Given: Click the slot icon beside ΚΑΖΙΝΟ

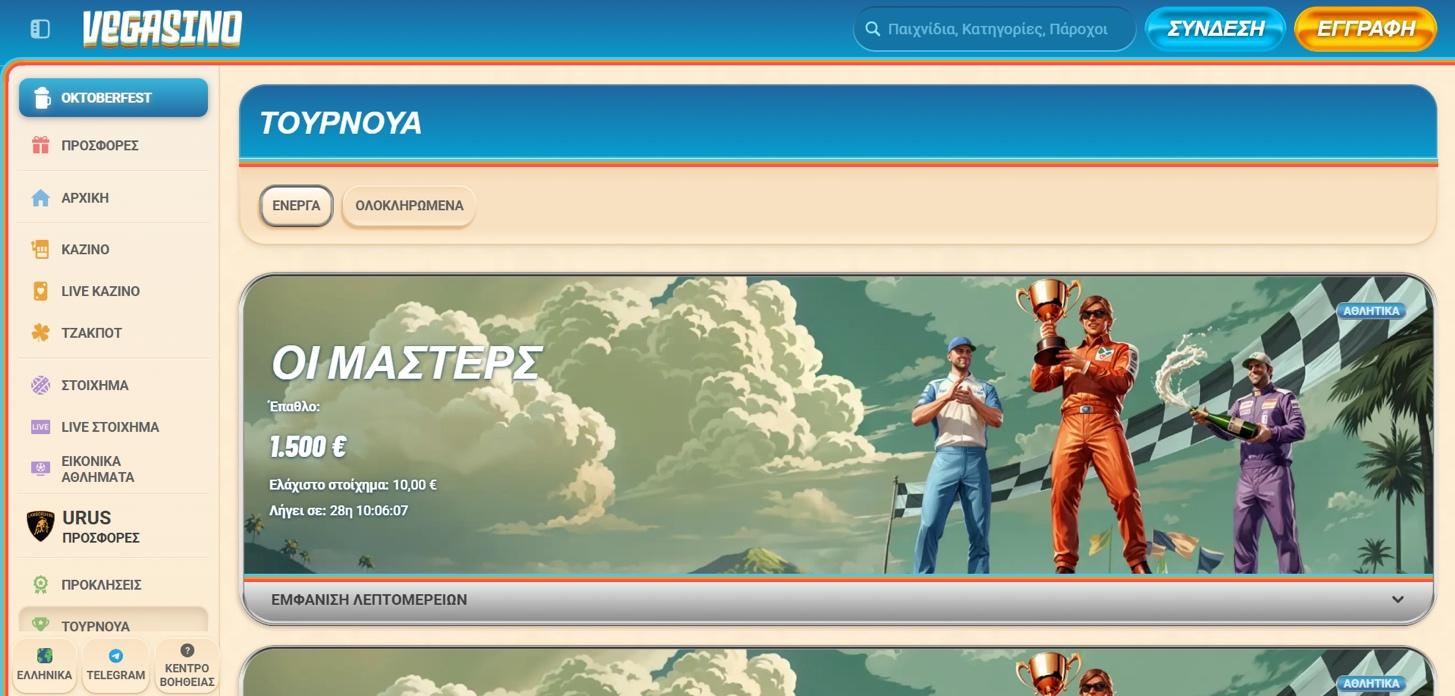Looking at the screenshot, I should 40,249.
